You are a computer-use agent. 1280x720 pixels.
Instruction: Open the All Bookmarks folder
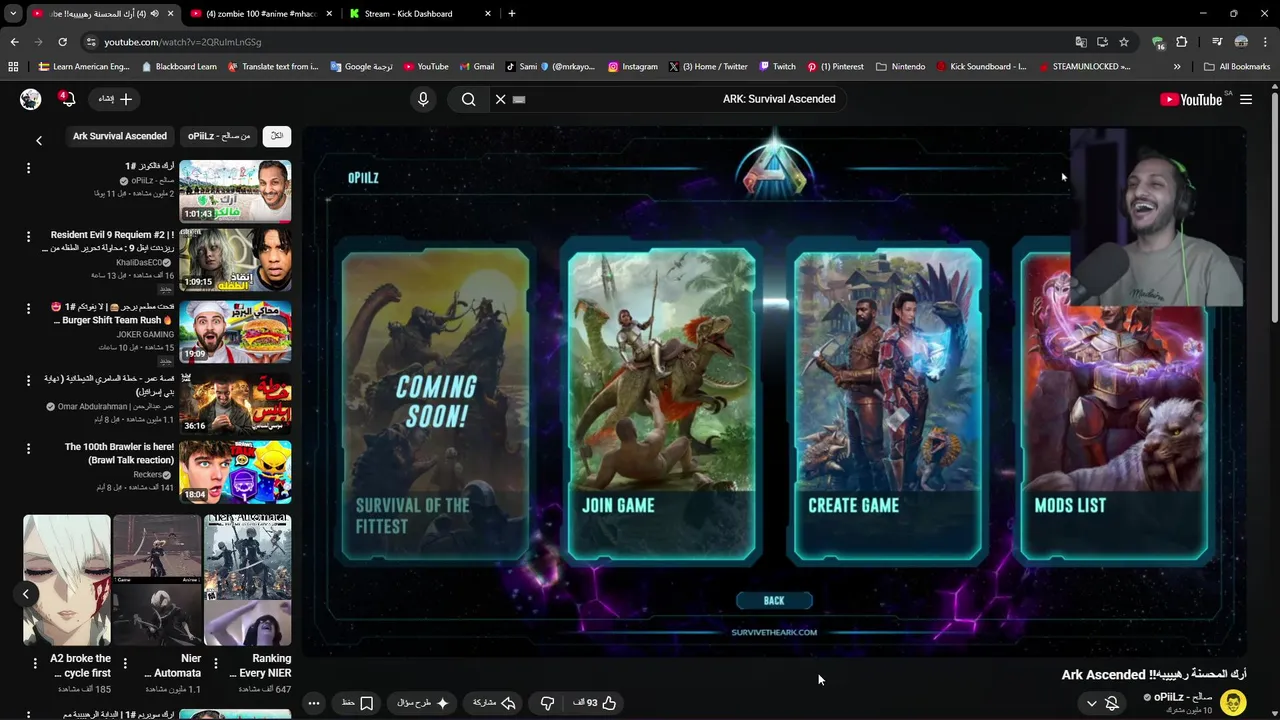coord(1237,67)
